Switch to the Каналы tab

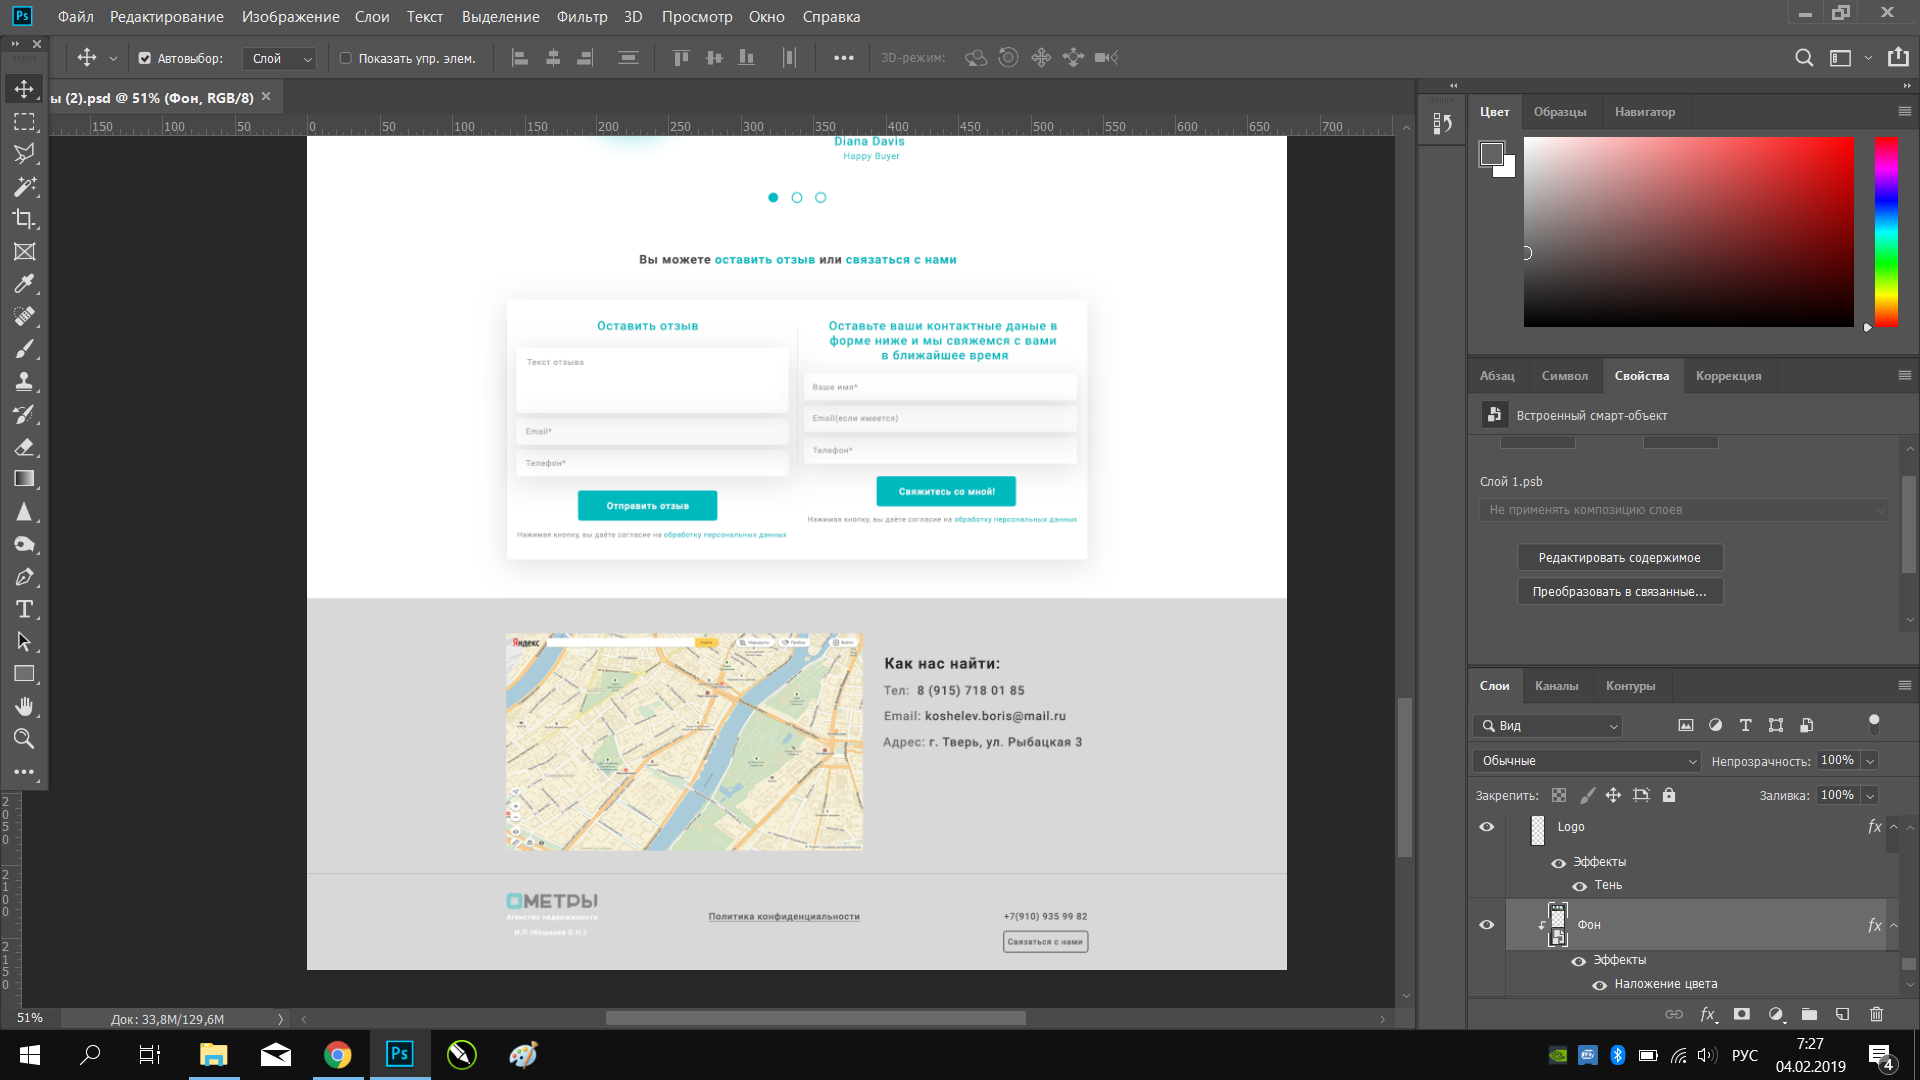pos(1556,686)
